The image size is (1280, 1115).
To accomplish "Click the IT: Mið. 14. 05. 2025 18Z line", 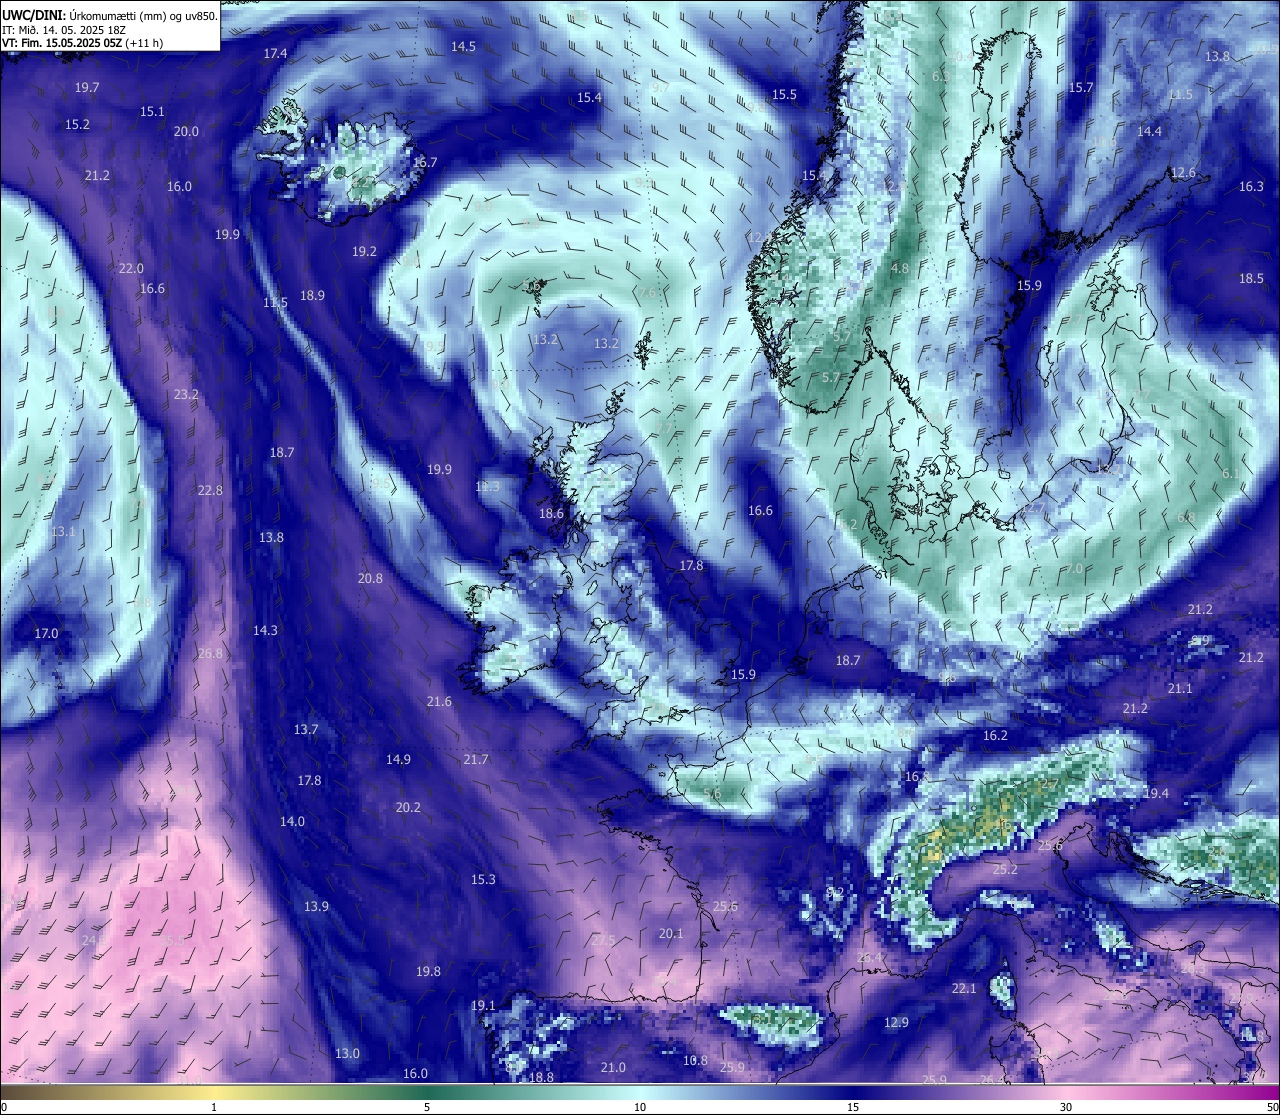I will (x=64, y=30).
